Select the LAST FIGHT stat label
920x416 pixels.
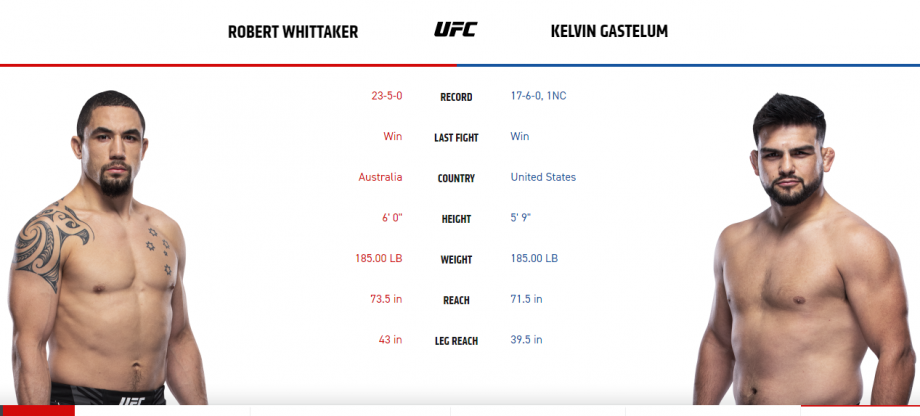pyautogui.click(x=456, y=138)
